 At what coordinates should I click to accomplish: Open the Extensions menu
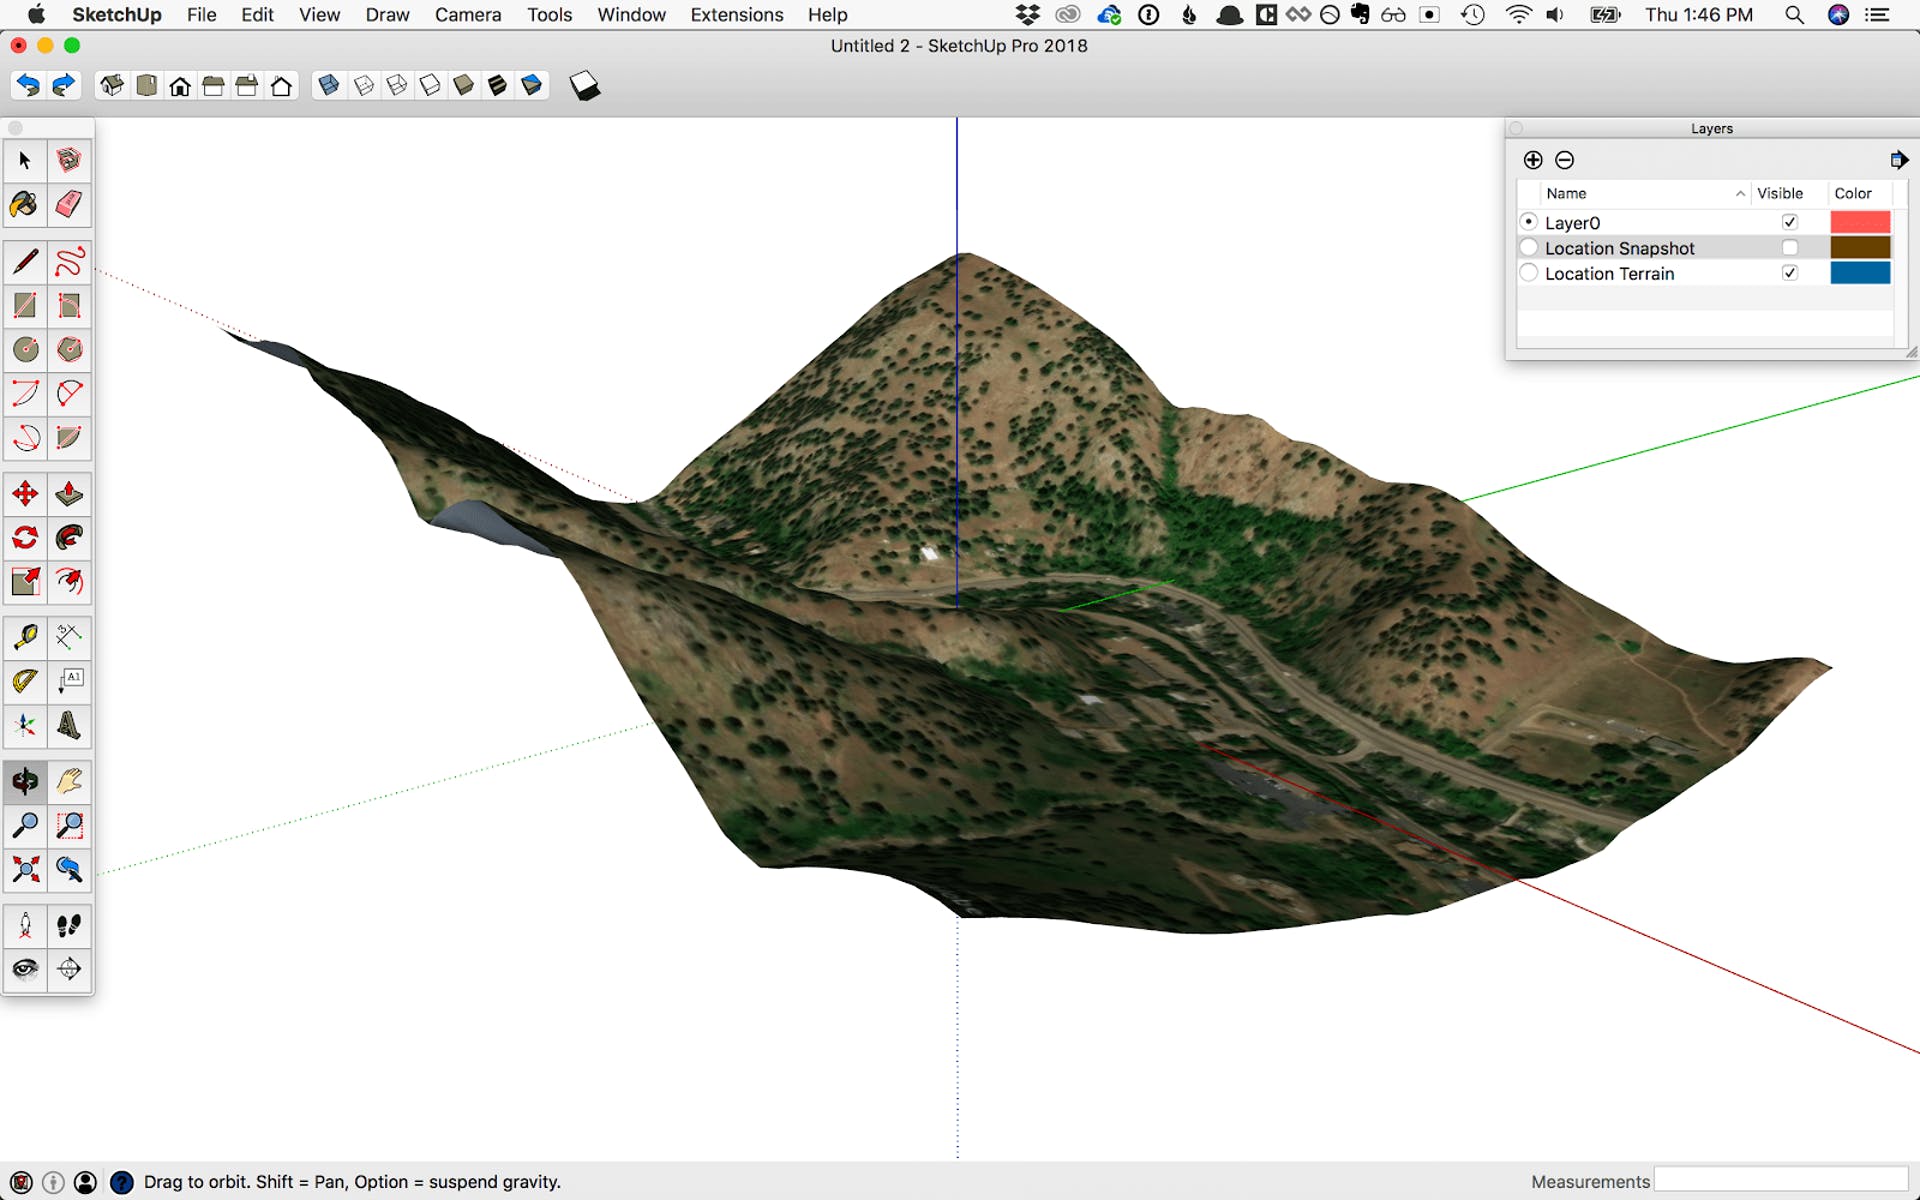(736, 15)
